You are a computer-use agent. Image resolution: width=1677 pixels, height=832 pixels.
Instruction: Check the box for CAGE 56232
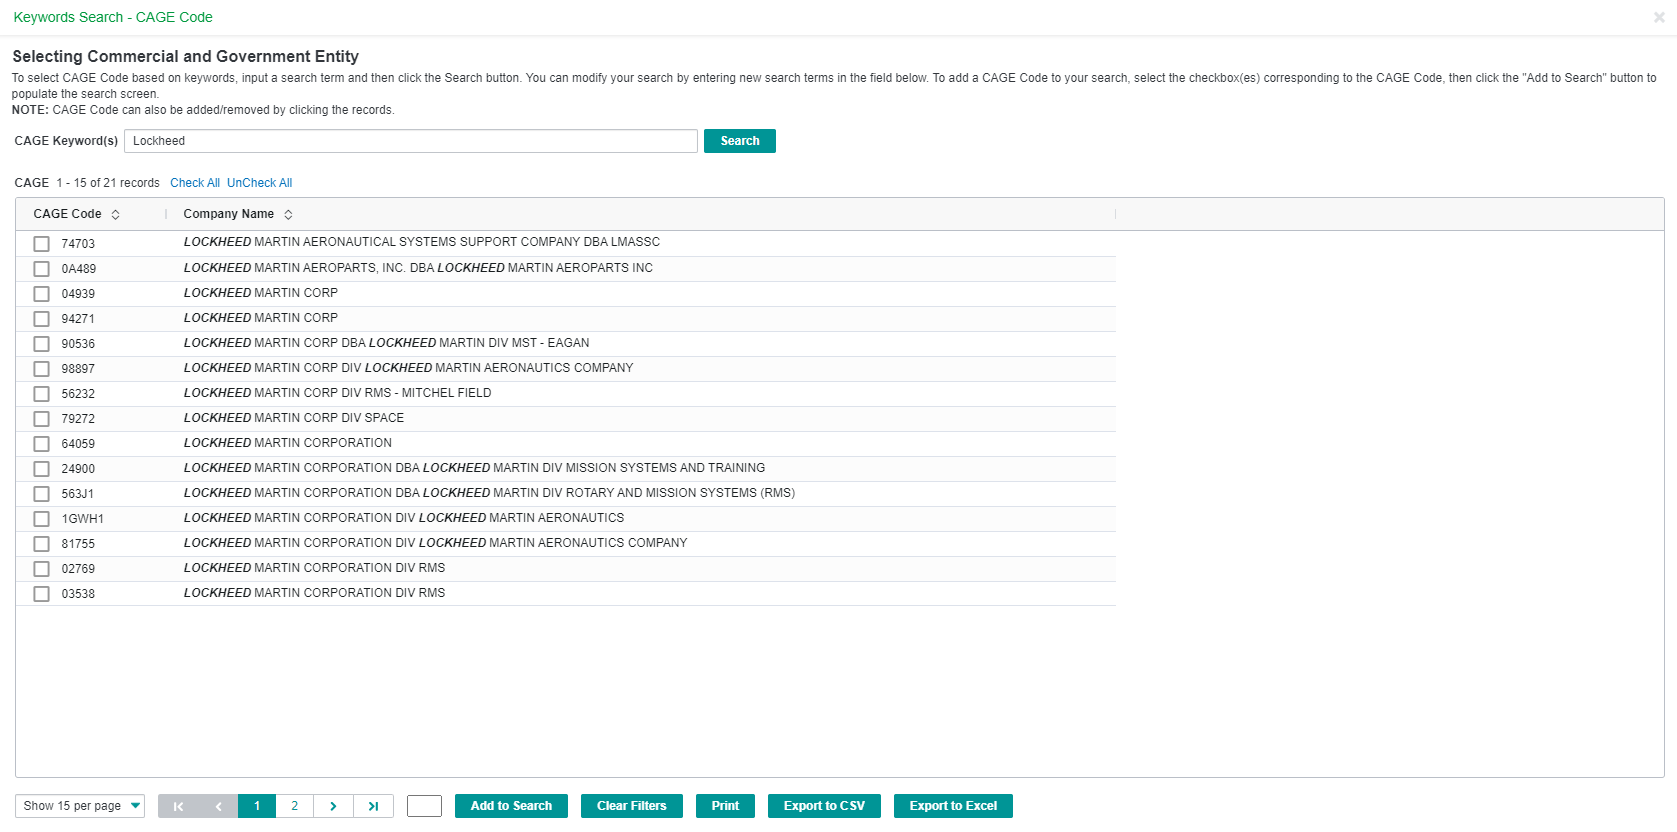(x=41, y=394)
